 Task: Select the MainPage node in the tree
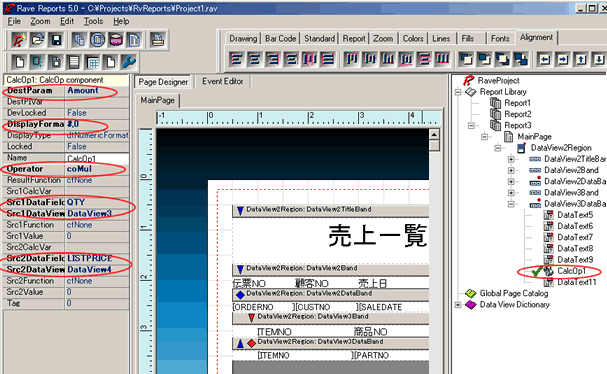[x=534, y=137]
